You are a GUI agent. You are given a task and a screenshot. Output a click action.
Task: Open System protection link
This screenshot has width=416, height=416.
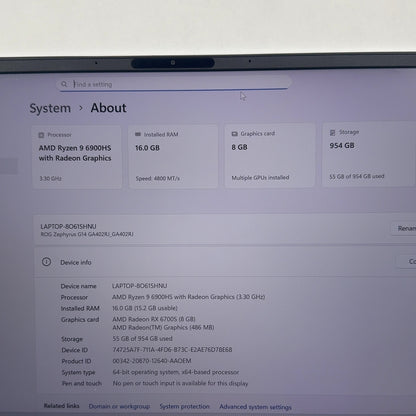(x=184, y=406)
